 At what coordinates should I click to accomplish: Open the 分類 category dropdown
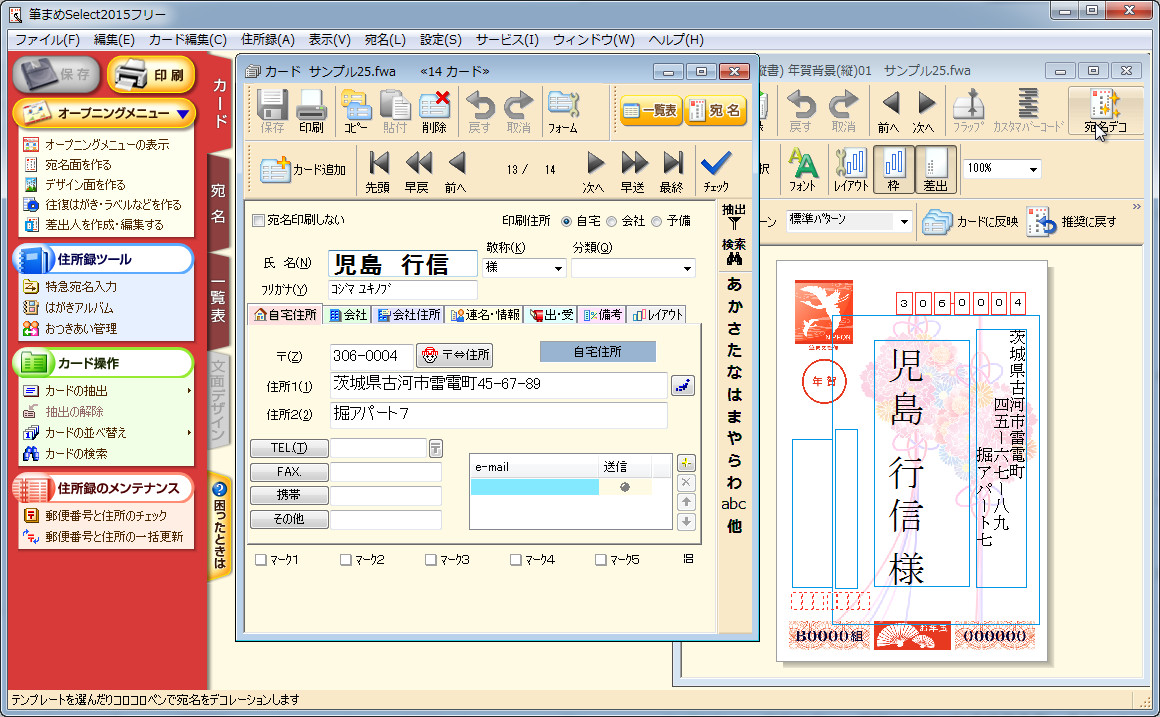click(687, 268)
